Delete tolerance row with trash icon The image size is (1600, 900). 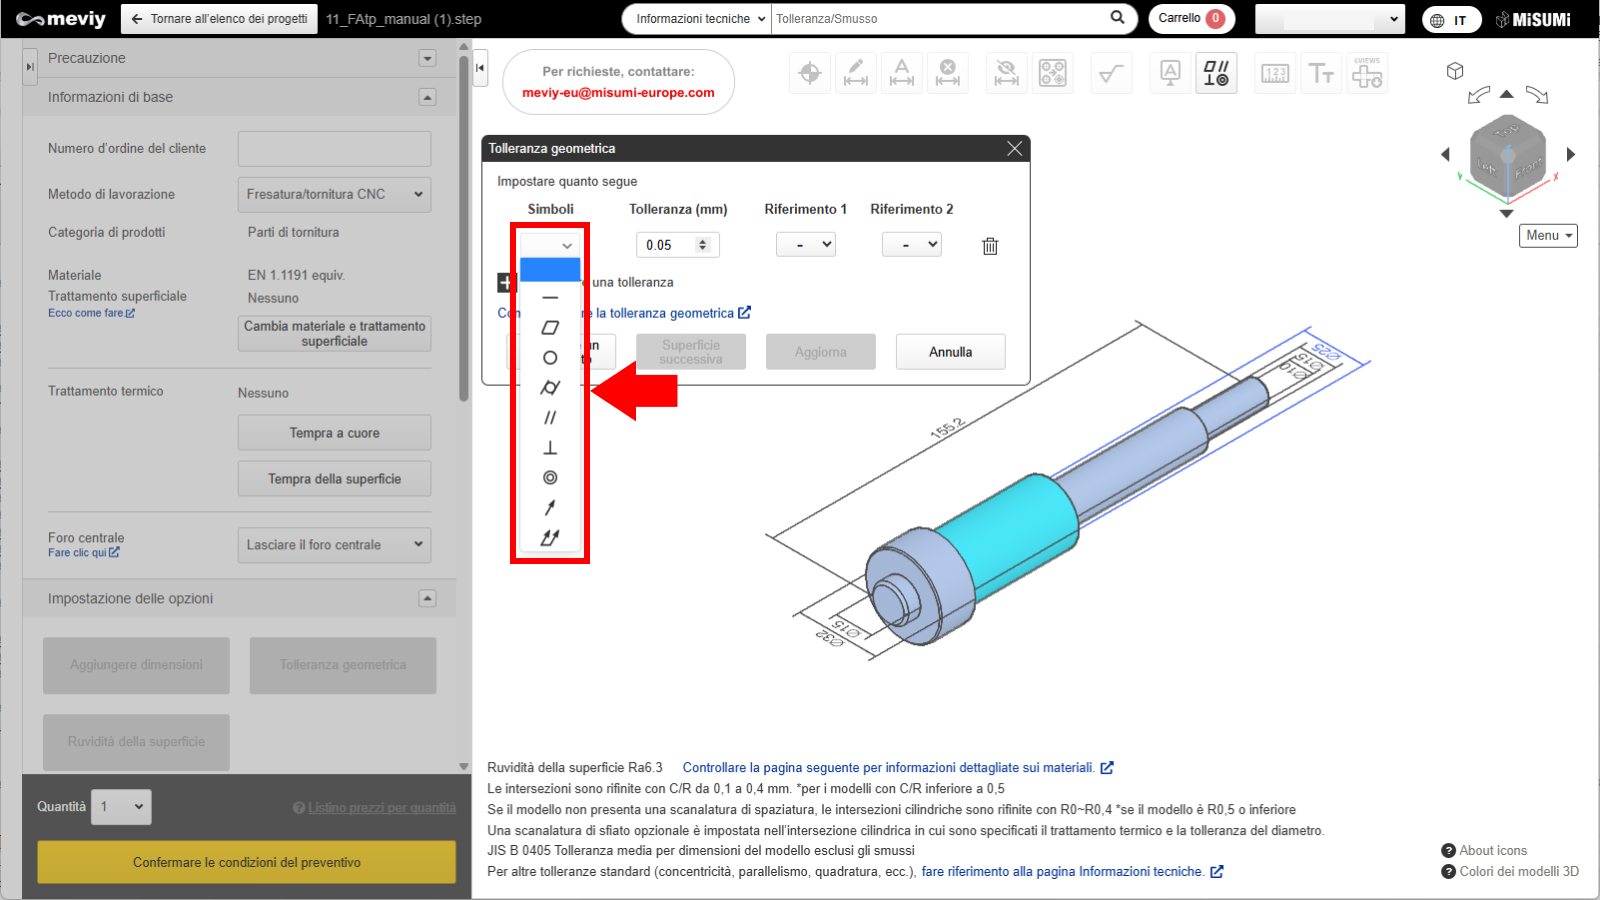(990, 246)
